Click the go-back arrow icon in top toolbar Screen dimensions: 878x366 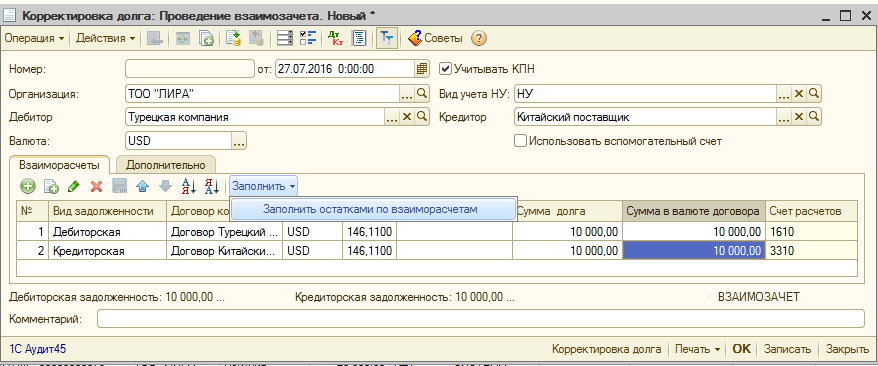(x=155, y=38)
